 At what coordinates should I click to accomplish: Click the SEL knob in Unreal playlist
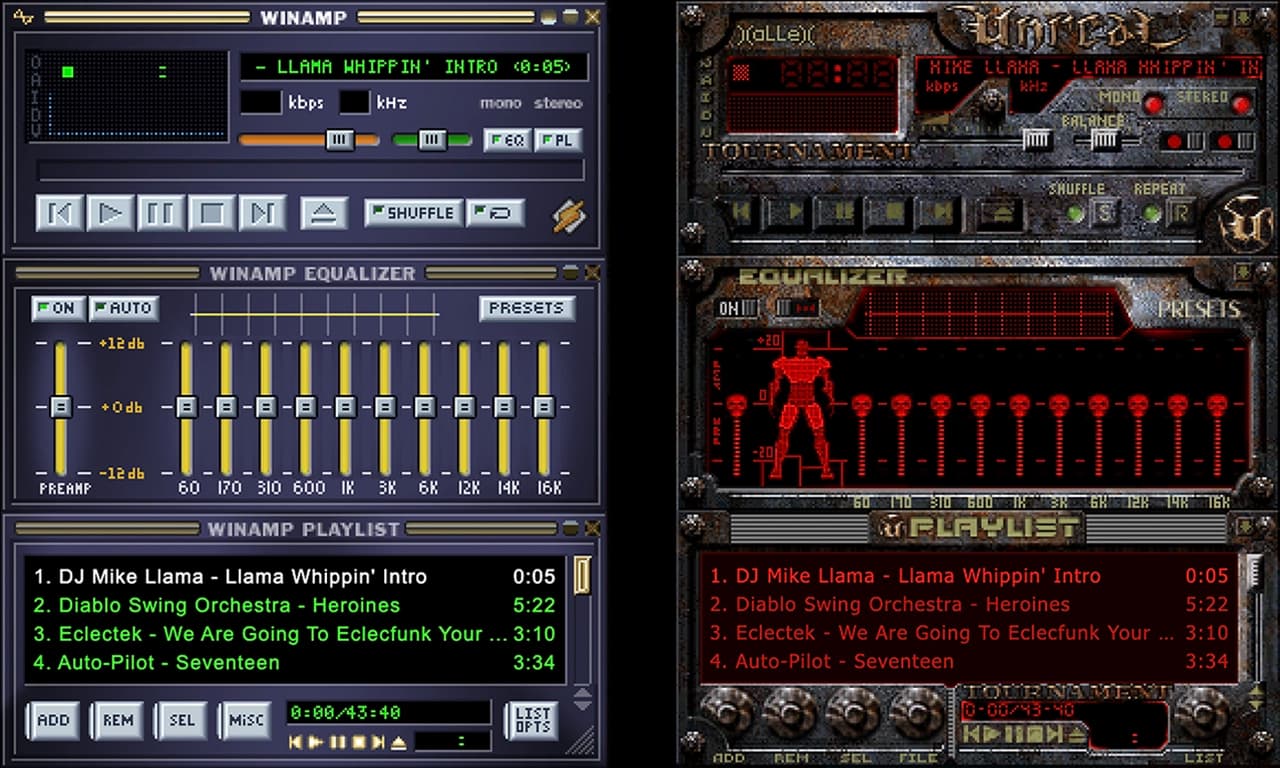[x=853, y=713]
